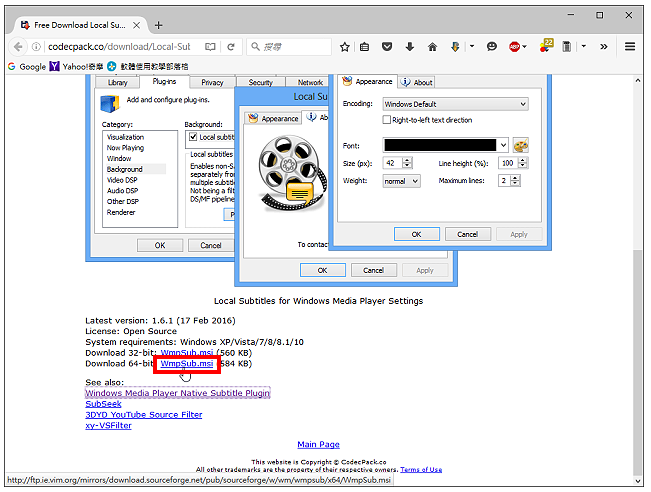Bookmark this page with the star icon

click(344, 47)
